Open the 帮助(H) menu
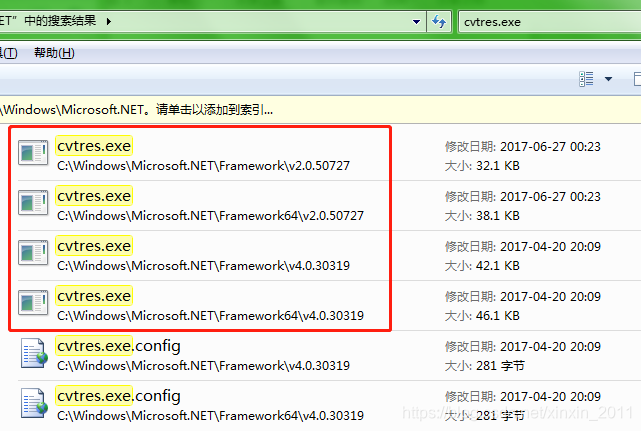The image size is (641, 431). tap(54, 53)
